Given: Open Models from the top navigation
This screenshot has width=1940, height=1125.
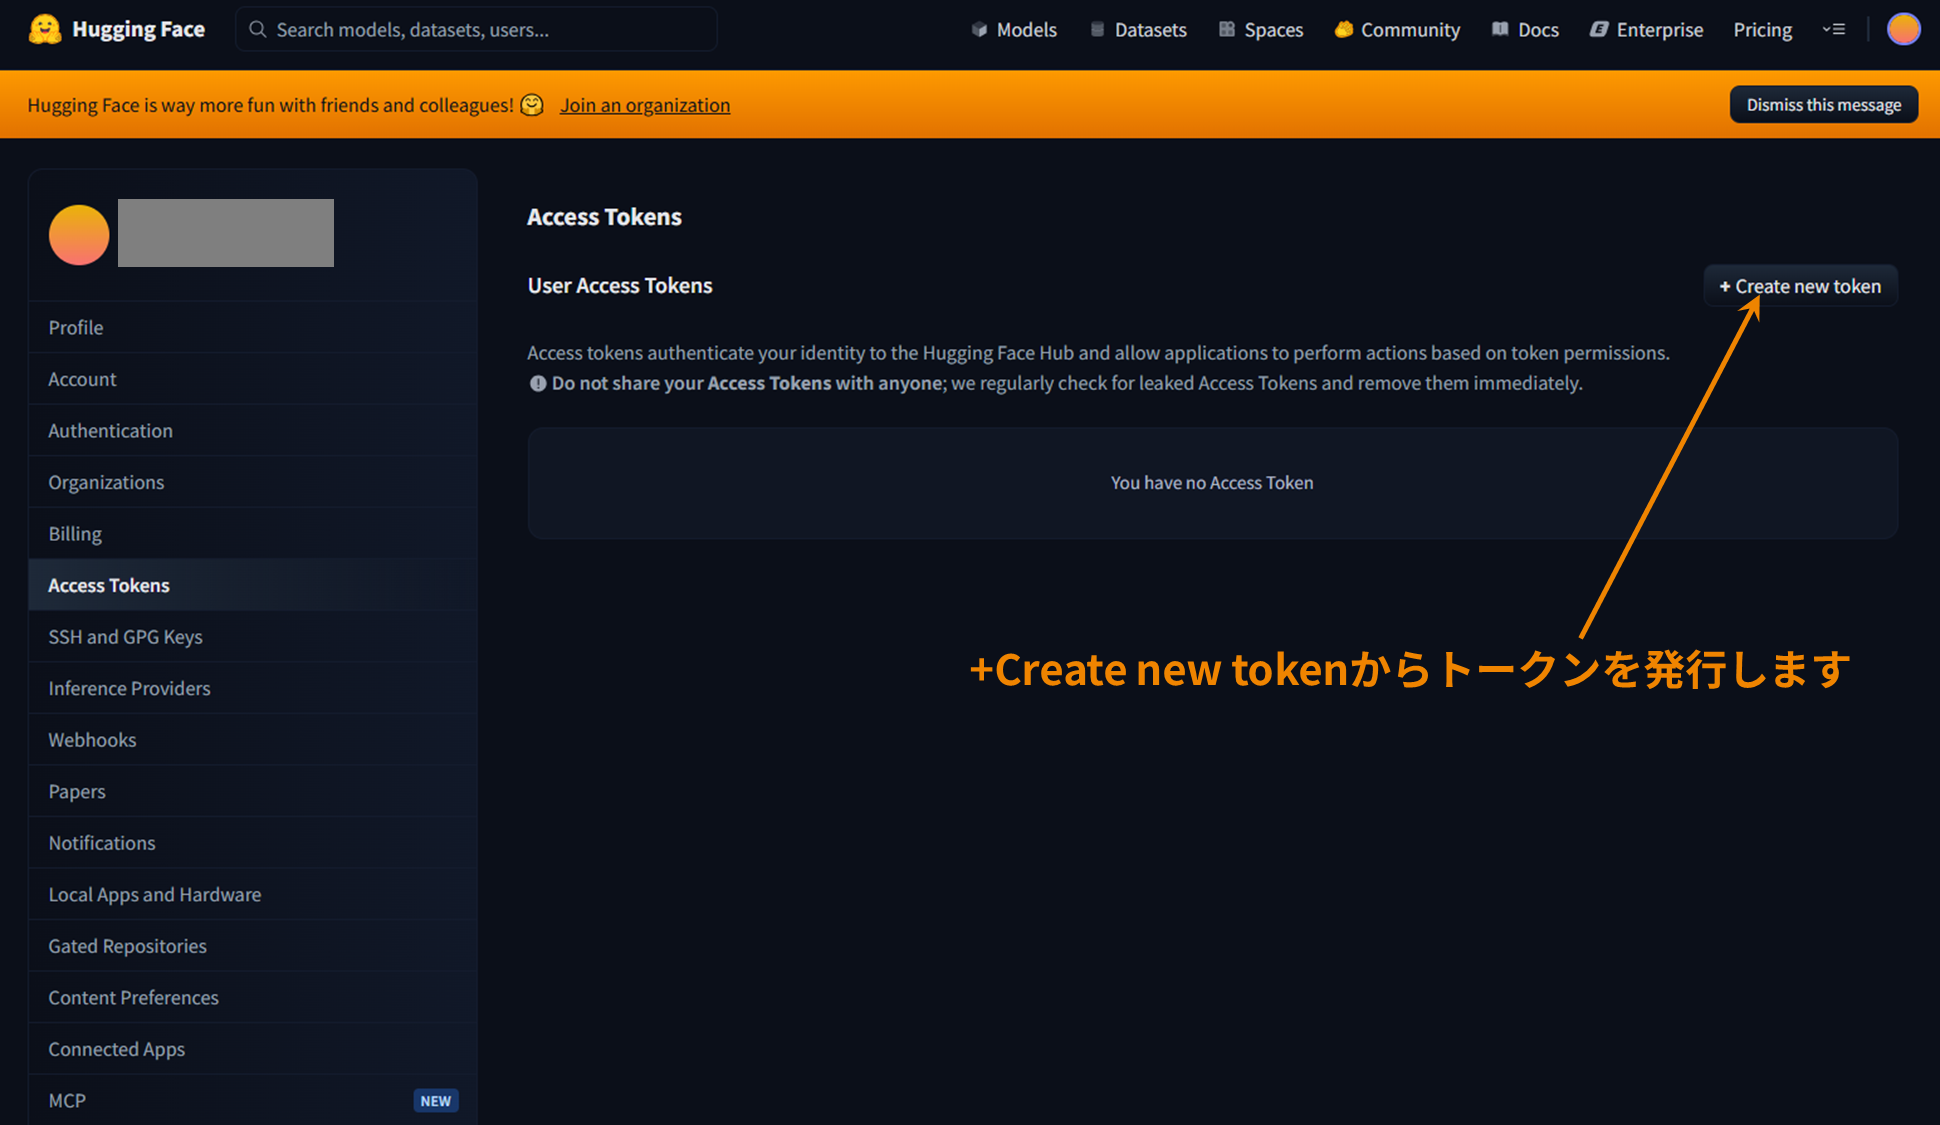Looking at the screenshot, I should [x=1014, y=30].
